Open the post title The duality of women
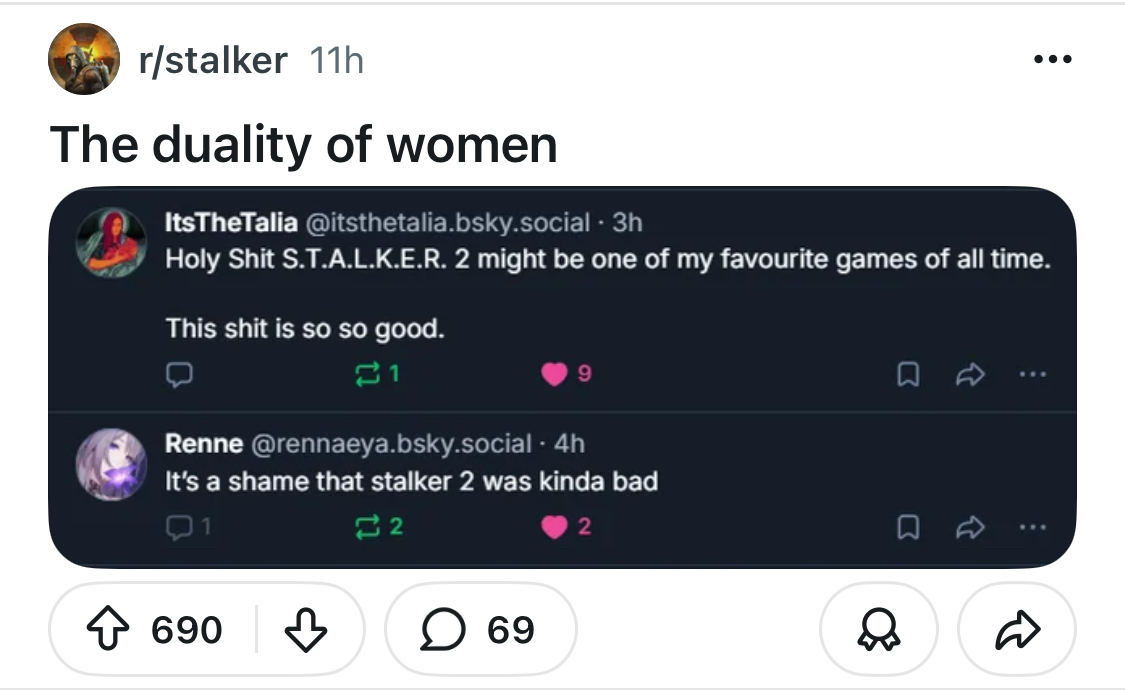This screenshot has width=1125, height=690. [304, 144]
